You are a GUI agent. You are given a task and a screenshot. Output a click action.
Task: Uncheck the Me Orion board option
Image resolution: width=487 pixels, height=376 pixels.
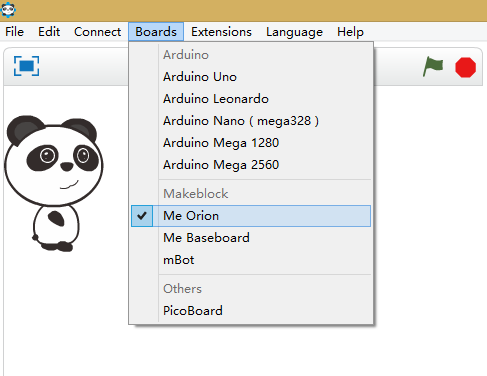[251, 216]
